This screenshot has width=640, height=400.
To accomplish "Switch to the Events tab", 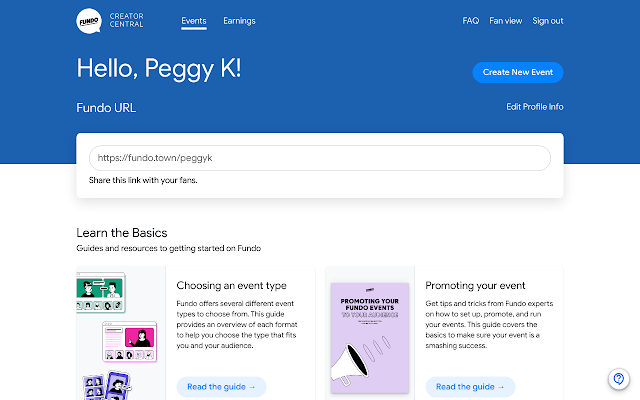I will (x=194, y=20).
